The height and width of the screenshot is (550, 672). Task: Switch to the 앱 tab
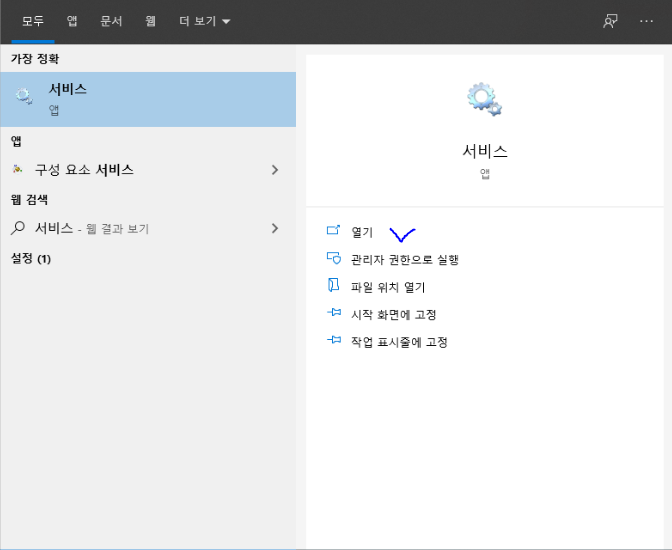(x=72, y=21)
